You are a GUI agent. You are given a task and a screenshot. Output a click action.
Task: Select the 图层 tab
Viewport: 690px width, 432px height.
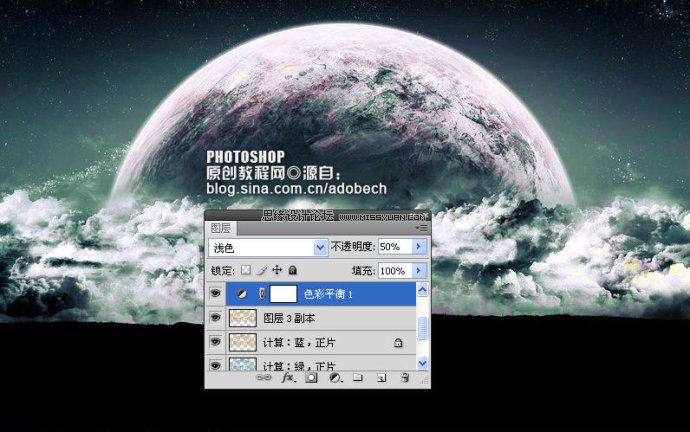[221, 228]
